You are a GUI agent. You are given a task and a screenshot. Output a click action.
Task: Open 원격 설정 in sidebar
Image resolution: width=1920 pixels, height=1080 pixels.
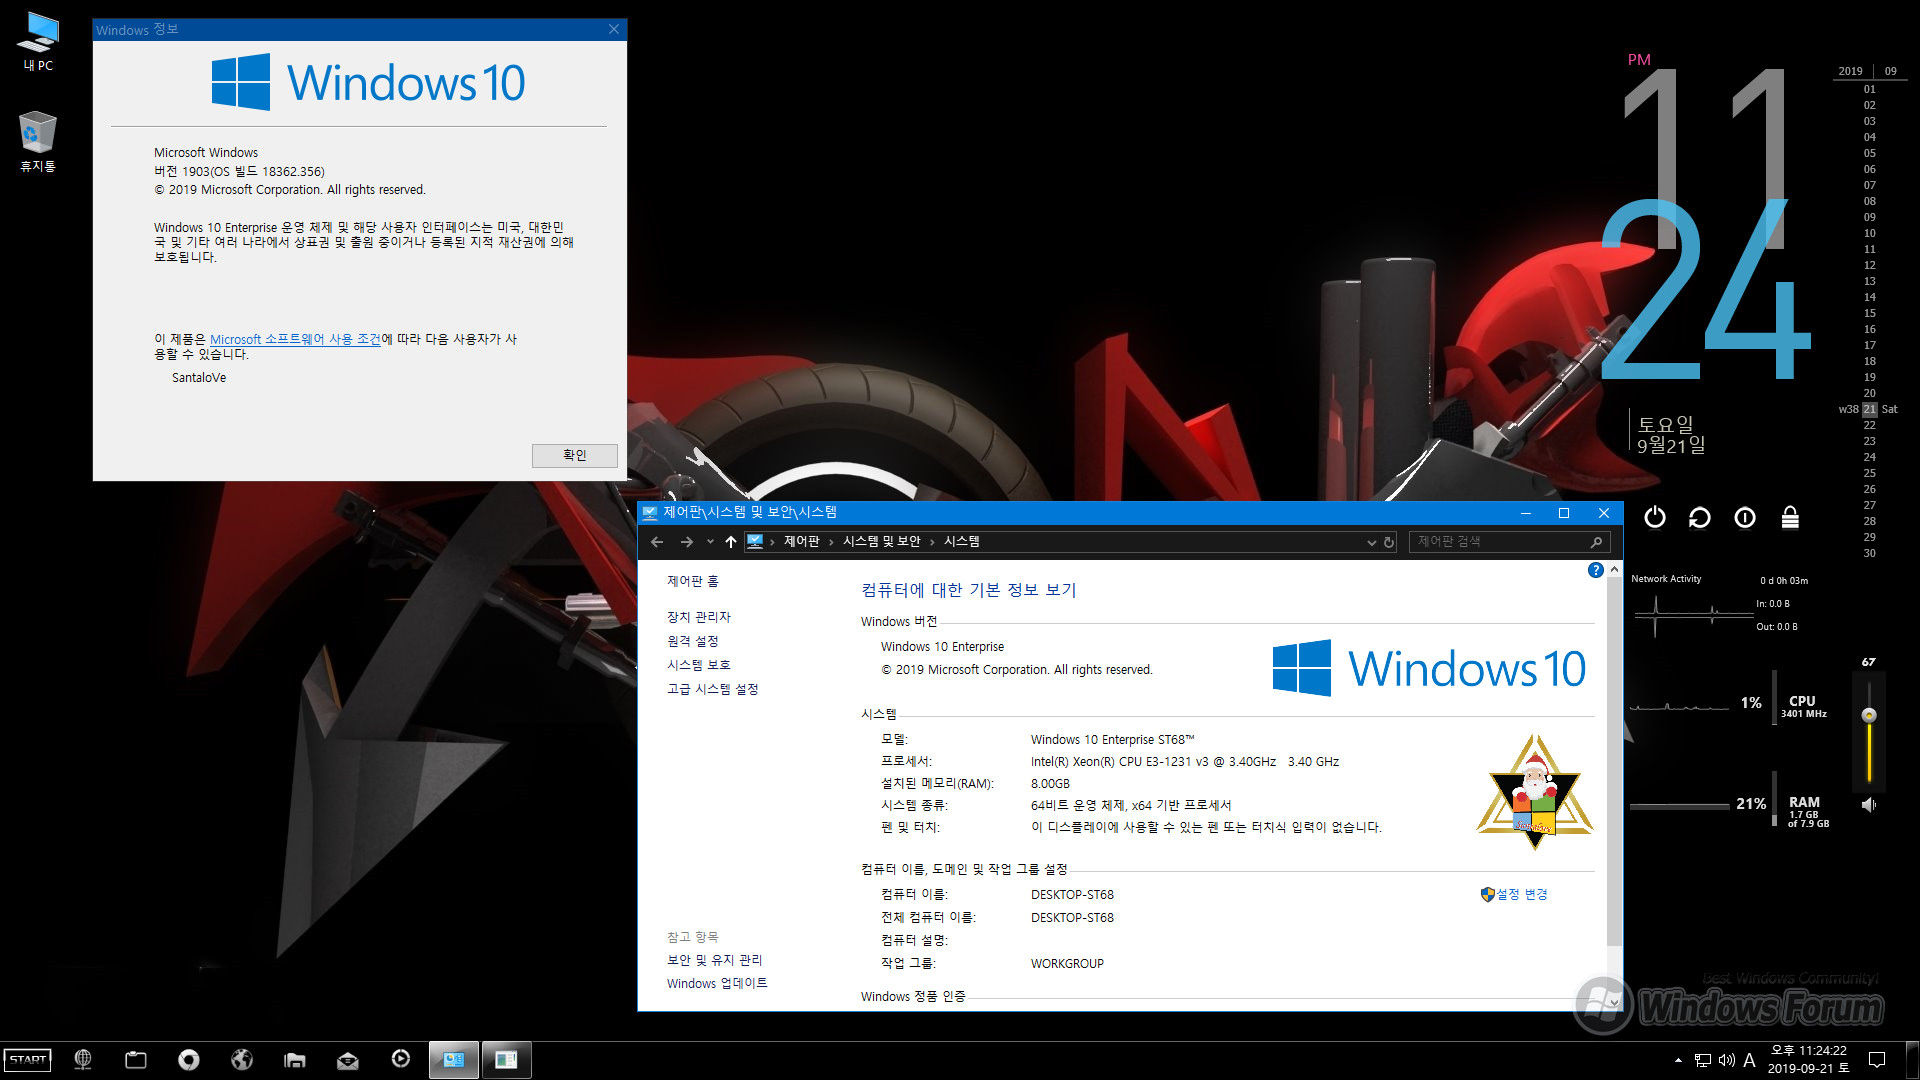tap(692, 641)
